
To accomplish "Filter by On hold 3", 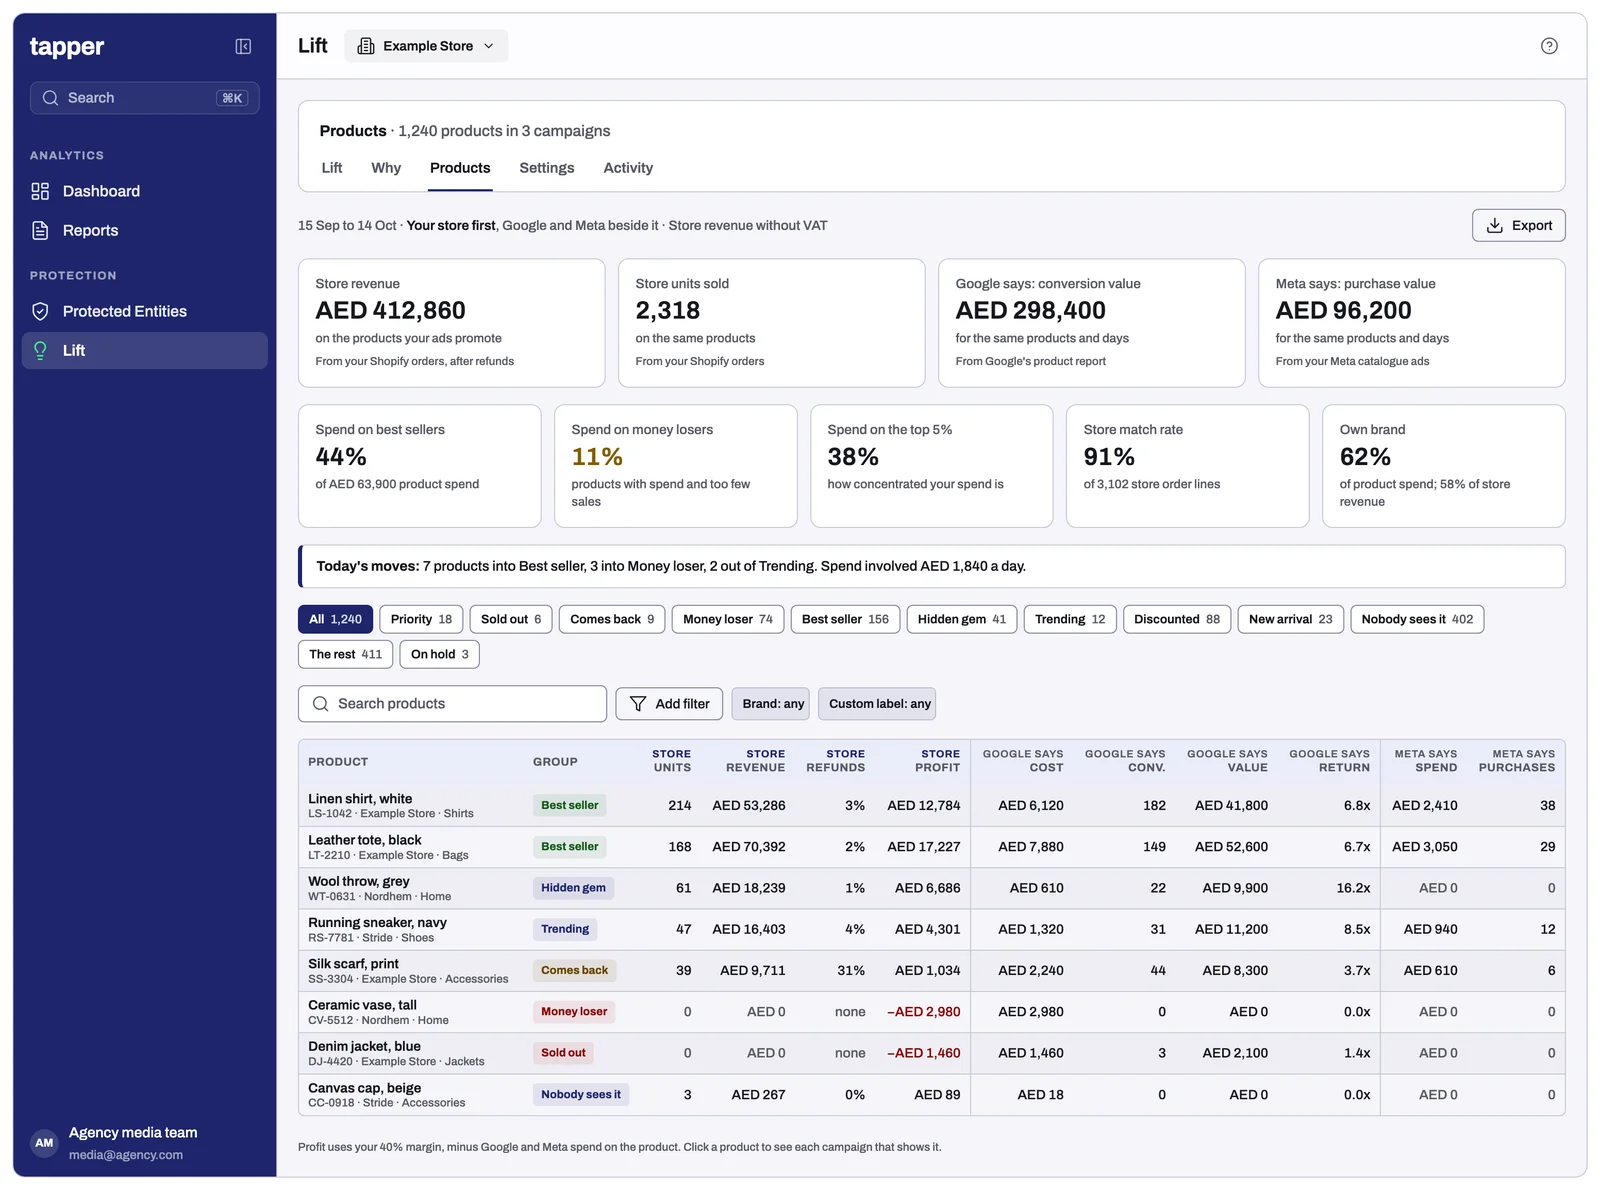I will coord(440,654).
